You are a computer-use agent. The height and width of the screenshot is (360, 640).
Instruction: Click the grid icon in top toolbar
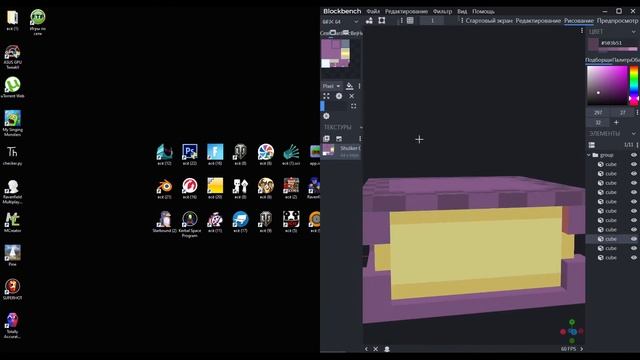point(410,20)
